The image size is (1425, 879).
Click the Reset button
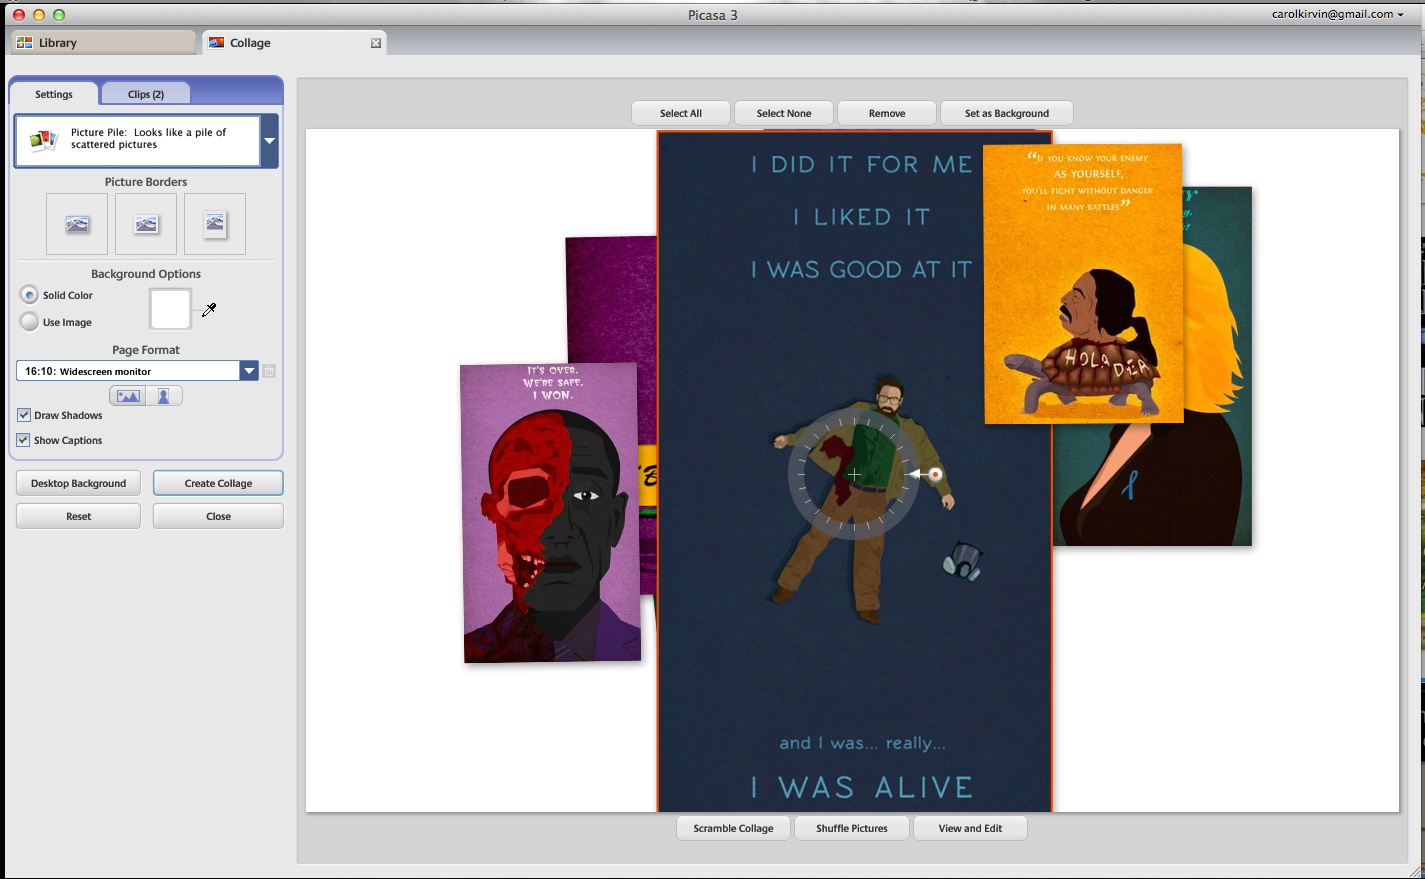coord(78,516)
